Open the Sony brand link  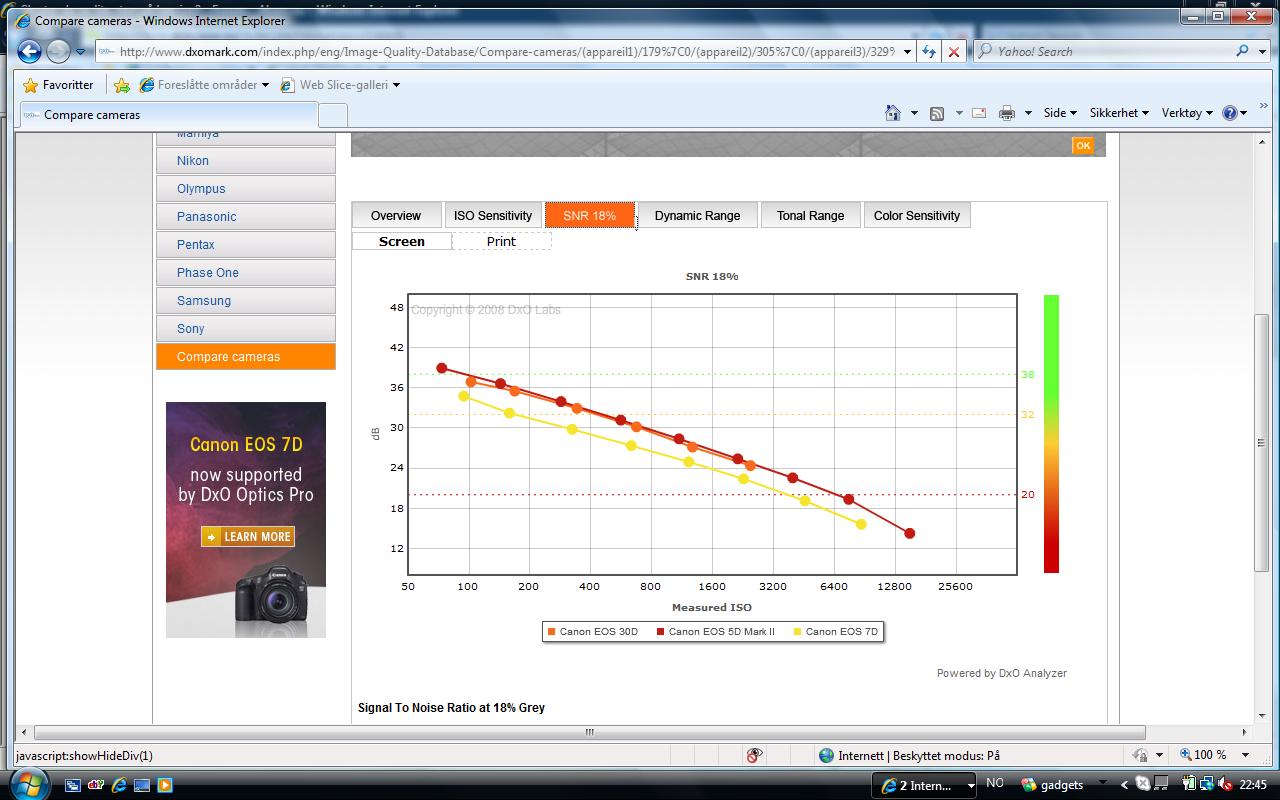(x=246, y=329)
